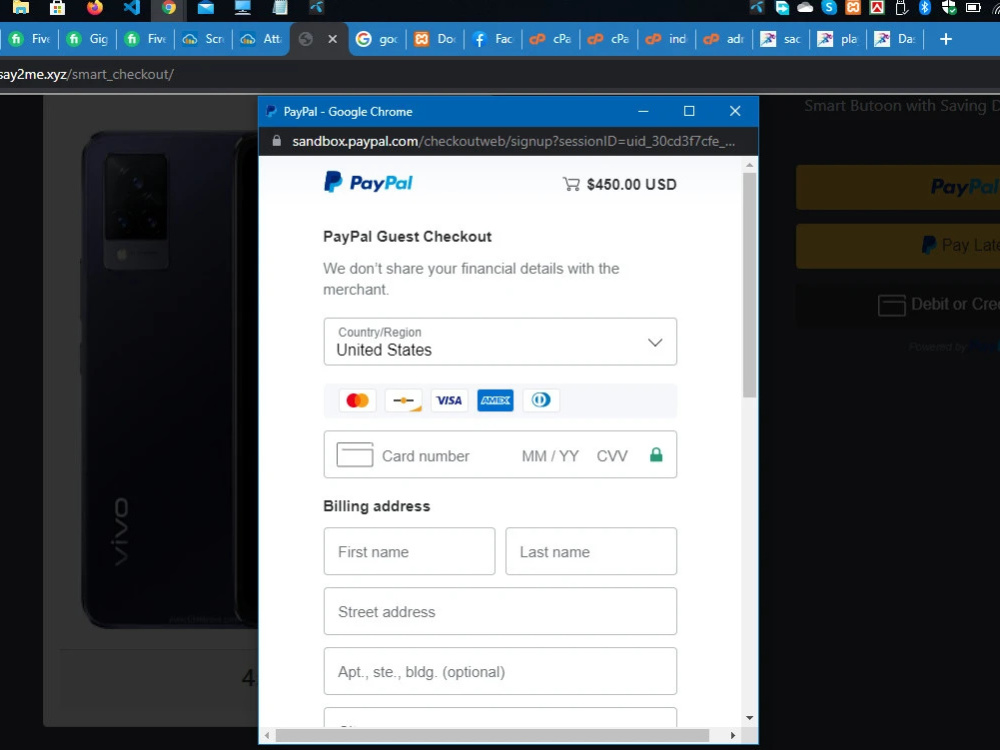Click the Pay Later button in the background page

tap(898, 246)
